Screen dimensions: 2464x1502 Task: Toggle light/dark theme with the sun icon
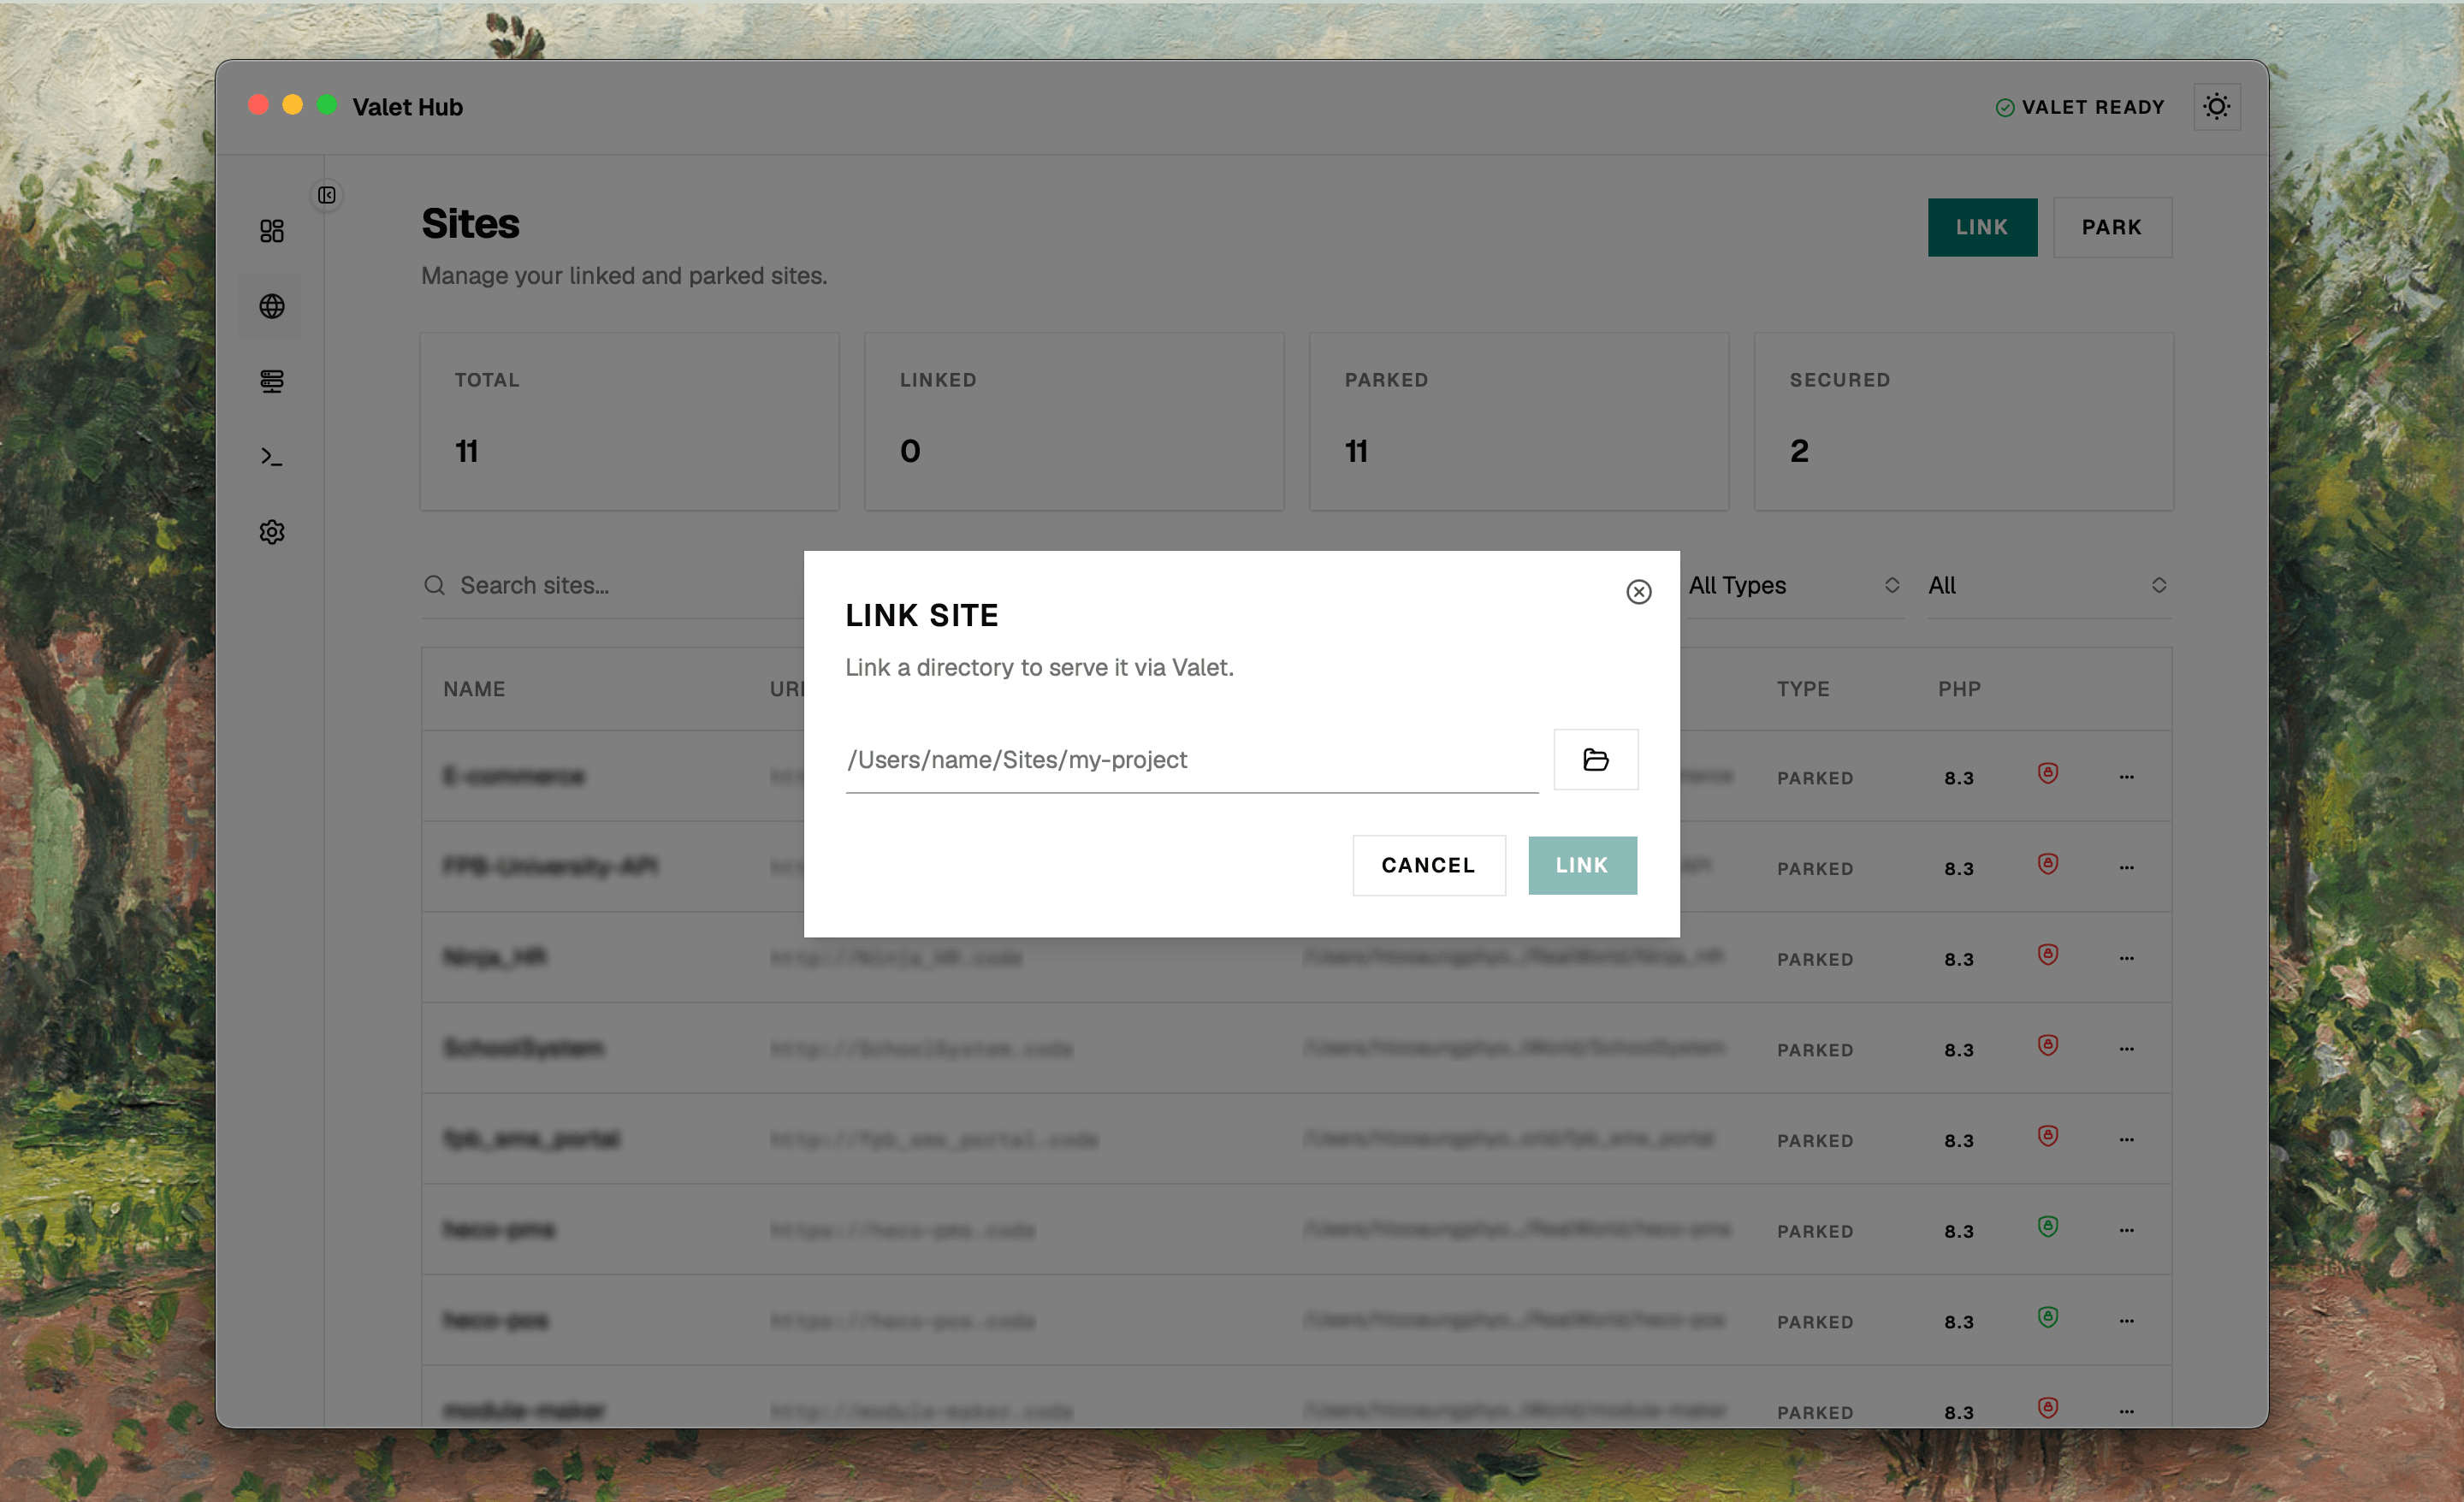tap(2217, 107)
